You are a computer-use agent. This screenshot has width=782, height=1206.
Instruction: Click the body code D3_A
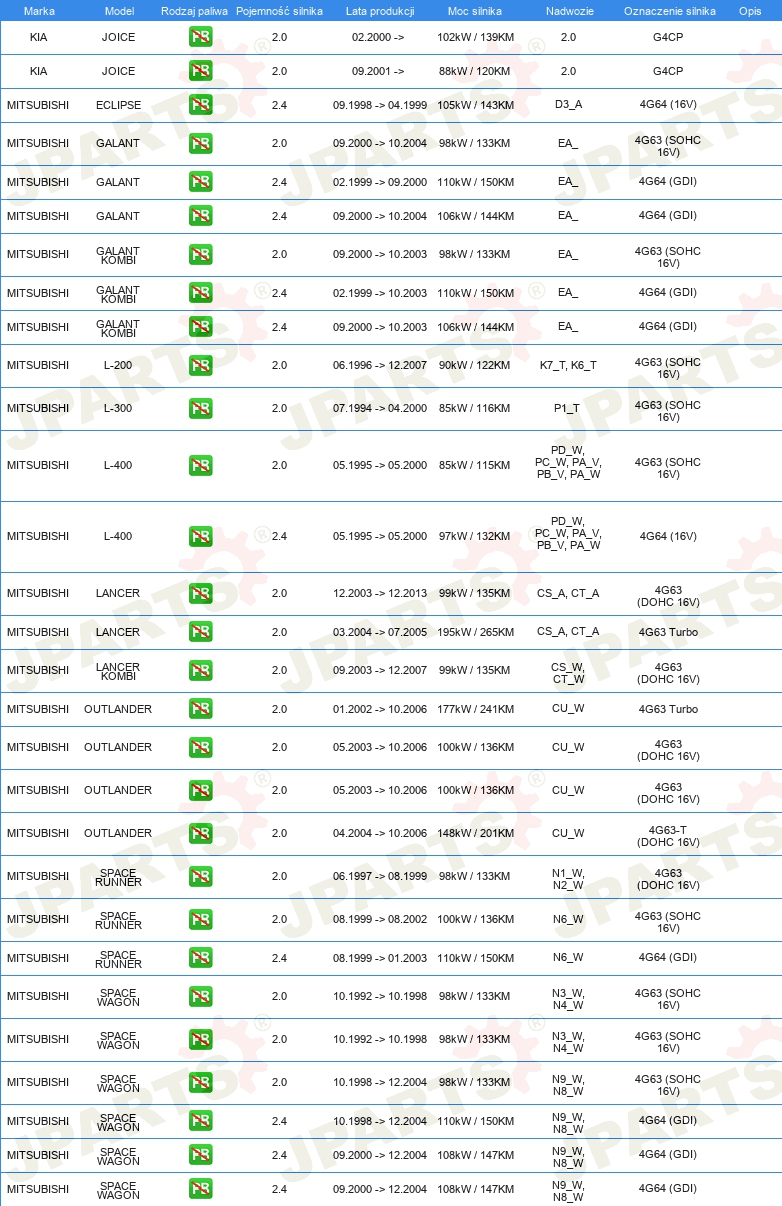(x=568, y=106)
